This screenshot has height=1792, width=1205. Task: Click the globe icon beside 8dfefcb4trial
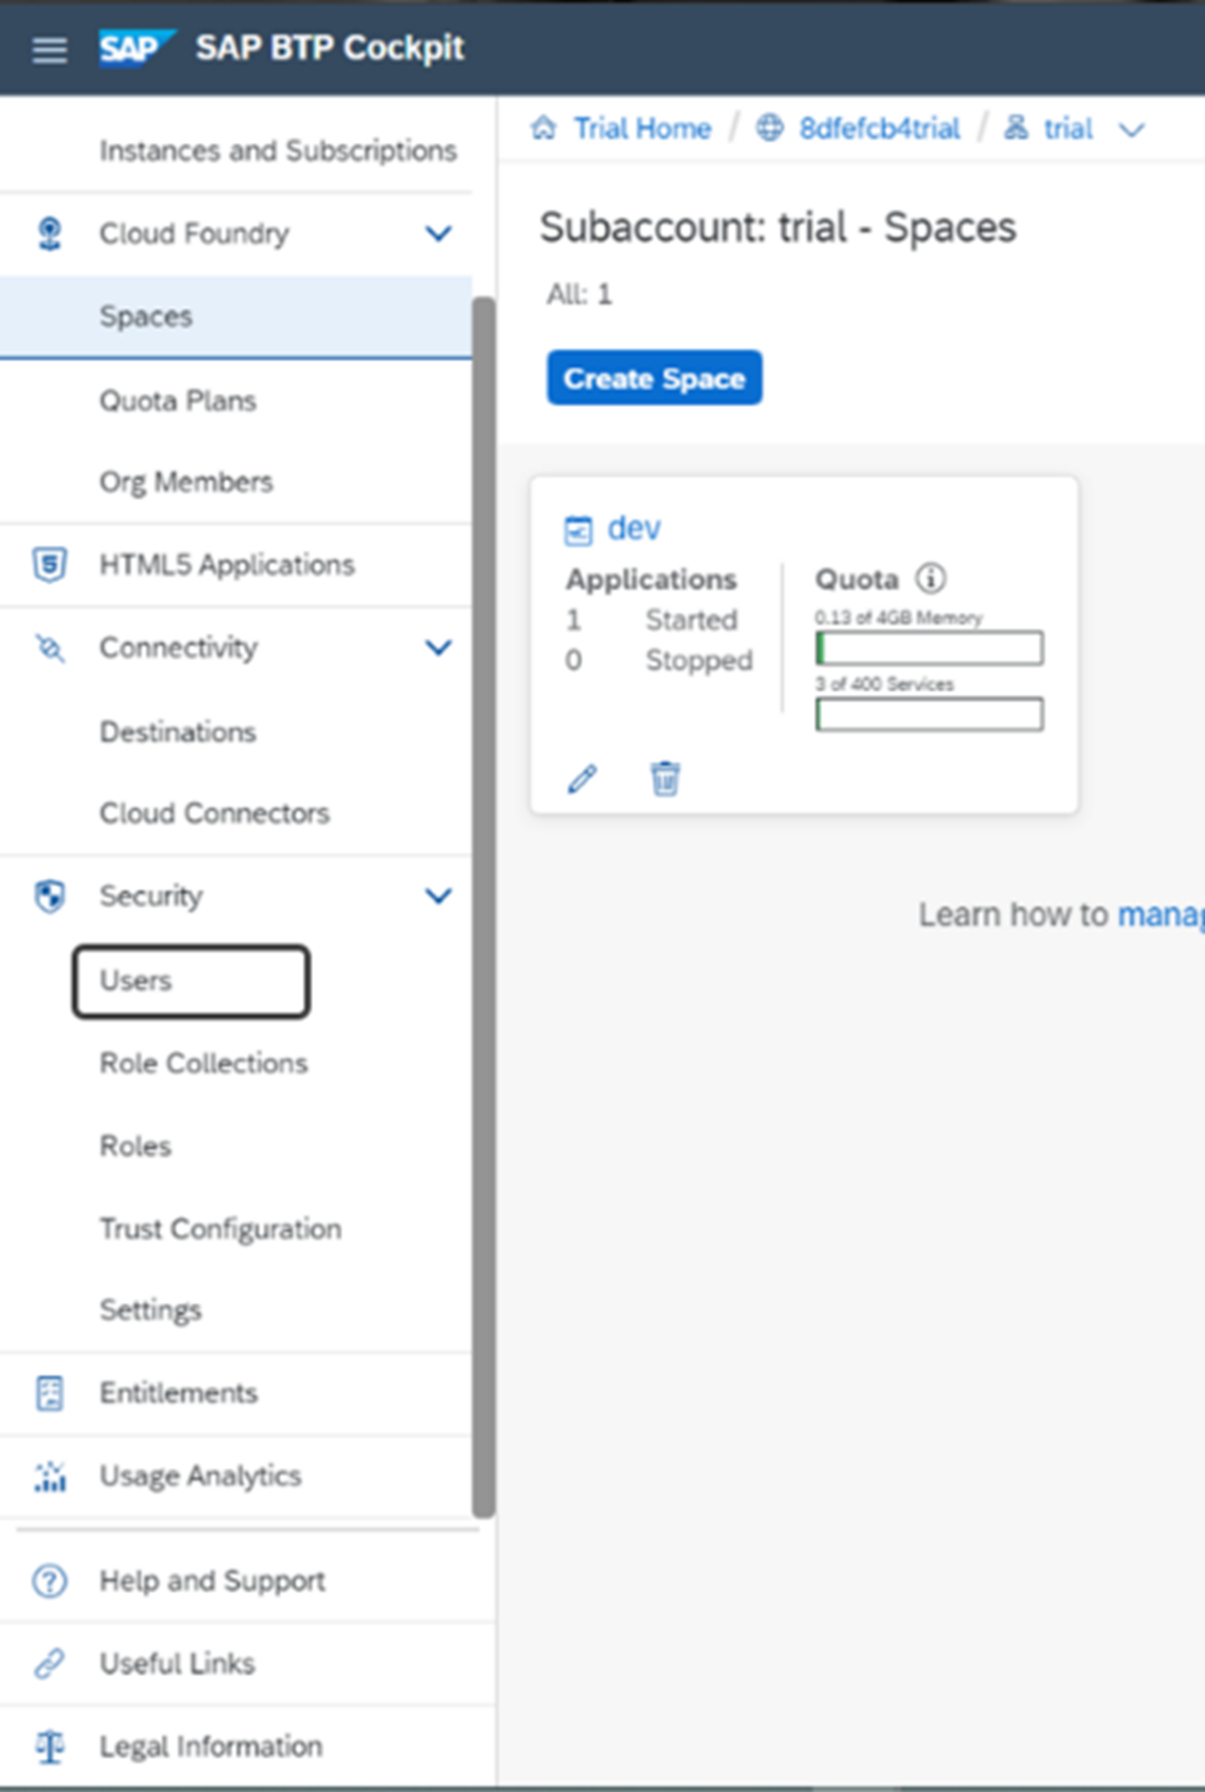click(769, 128)
